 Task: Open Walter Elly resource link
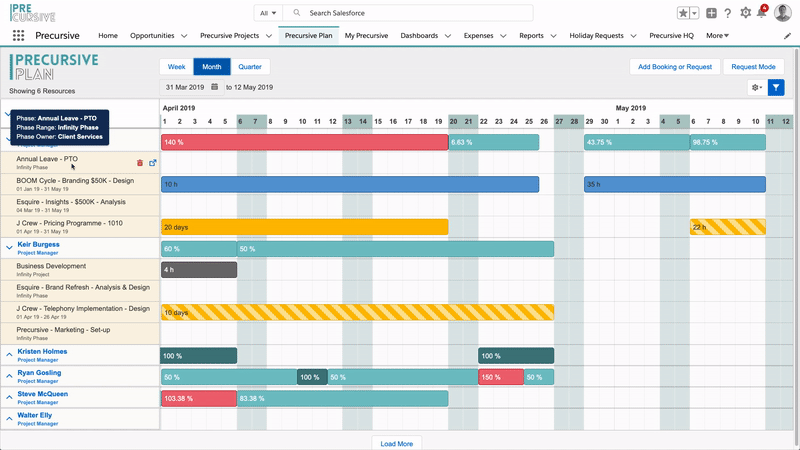click(x=35, y=415)
